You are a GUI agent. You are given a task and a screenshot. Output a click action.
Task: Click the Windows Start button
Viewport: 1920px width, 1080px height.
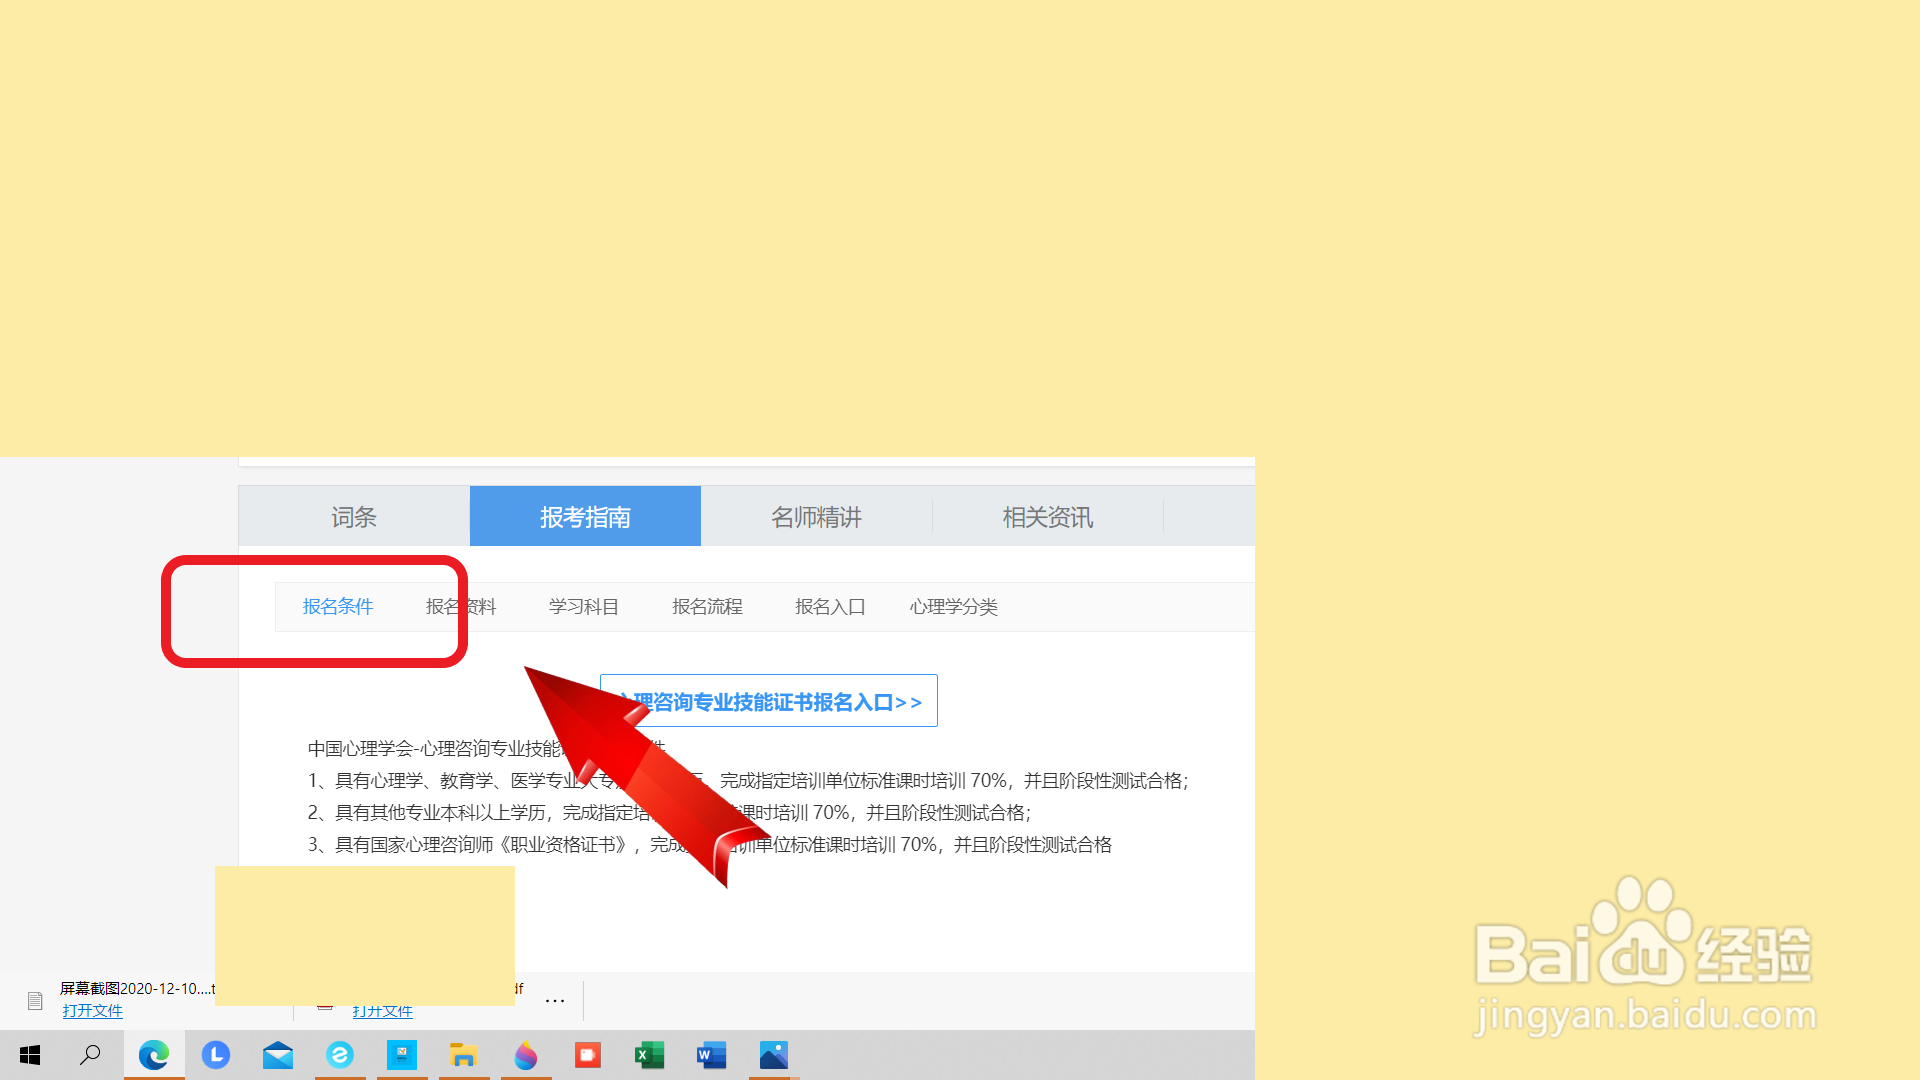[x=30, y=1055]
